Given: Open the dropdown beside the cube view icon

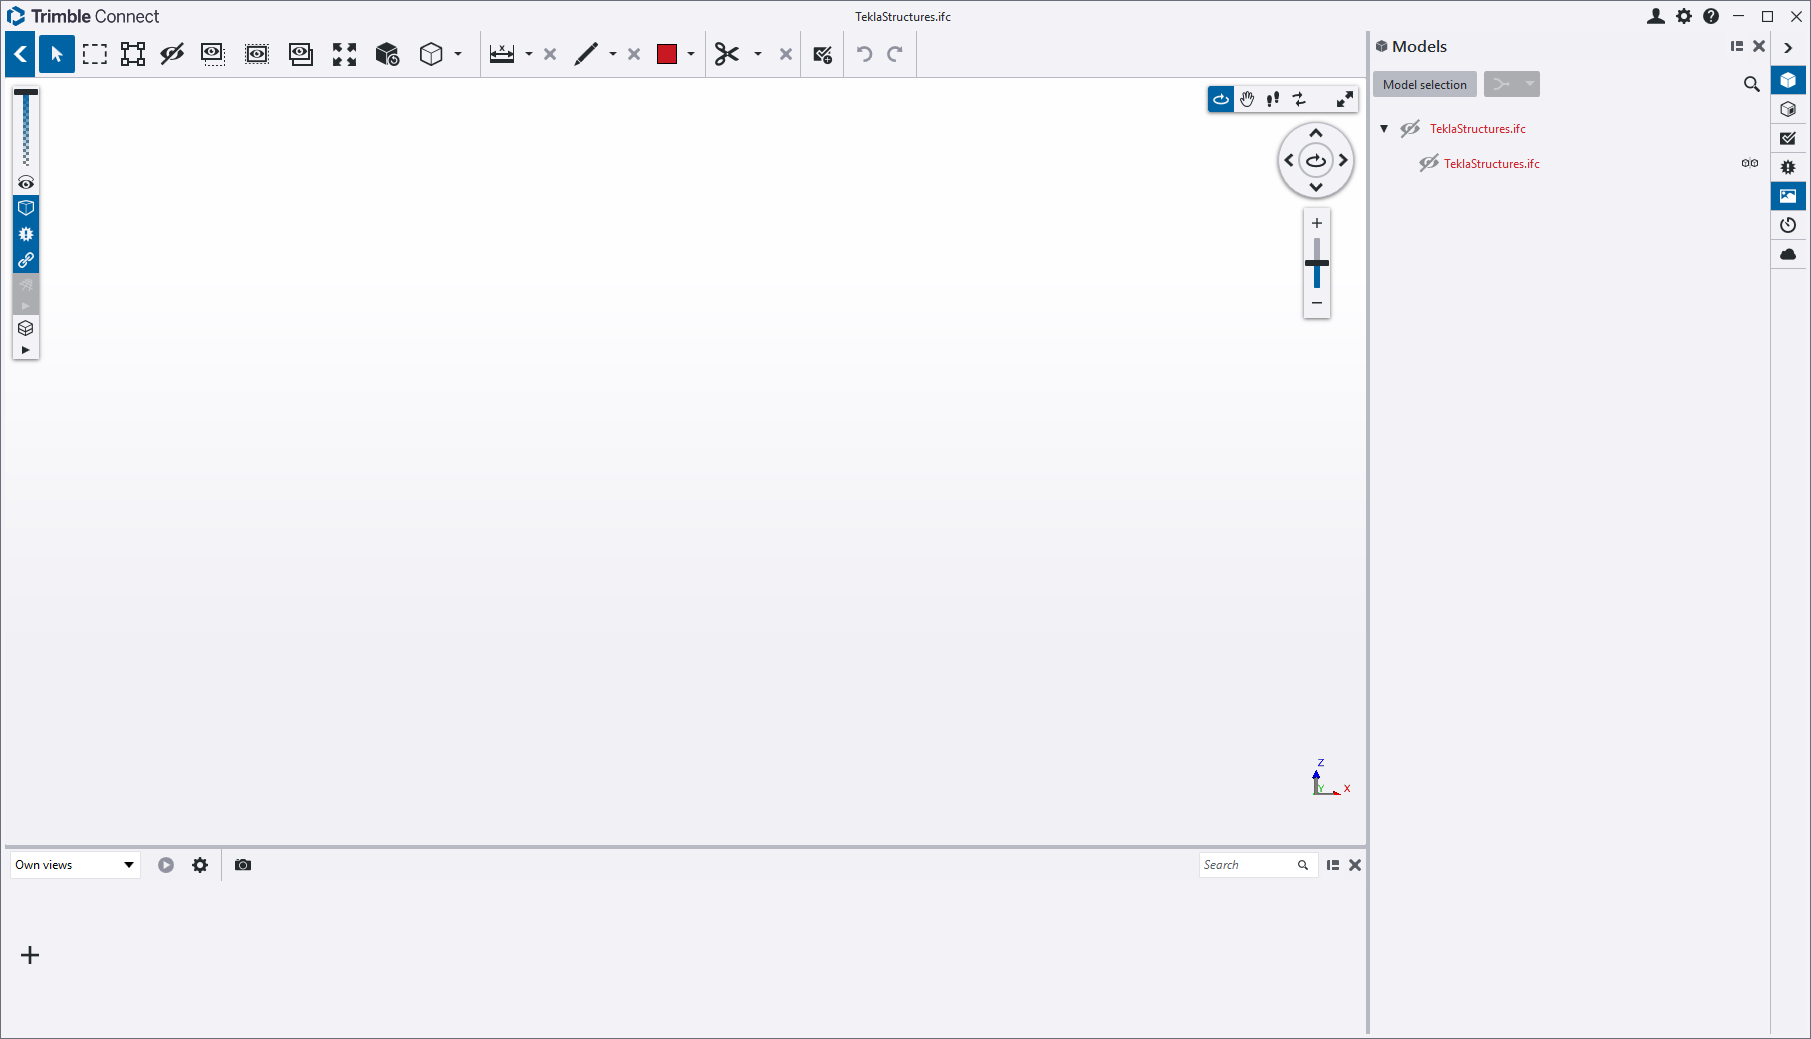Looking at the screenshot, I should pyautogui.click(x=458, y=54).
